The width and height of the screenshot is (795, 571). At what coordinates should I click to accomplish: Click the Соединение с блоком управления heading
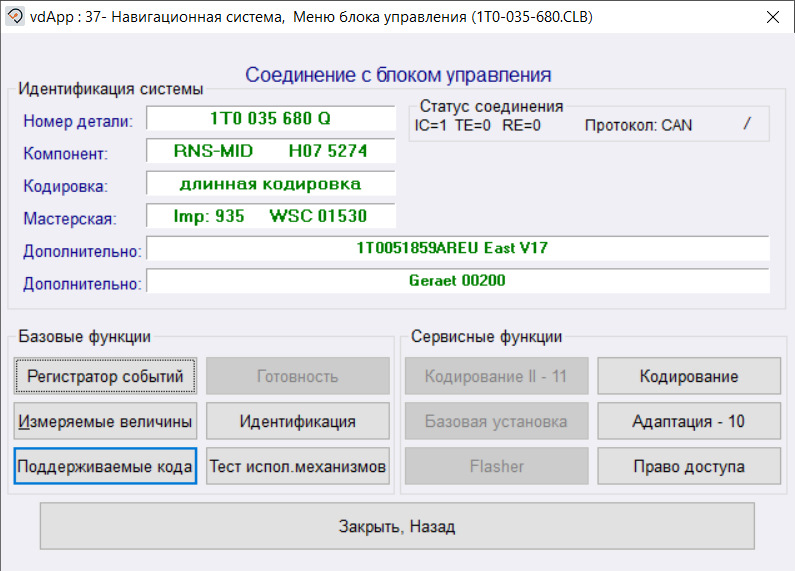[x=398, y=75]
